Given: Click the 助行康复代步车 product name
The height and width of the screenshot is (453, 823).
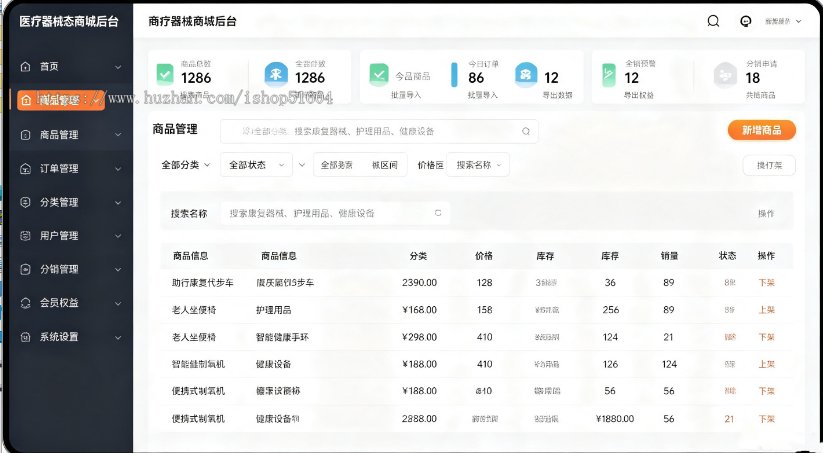Looking at the screenshot, I should point(203,282).
